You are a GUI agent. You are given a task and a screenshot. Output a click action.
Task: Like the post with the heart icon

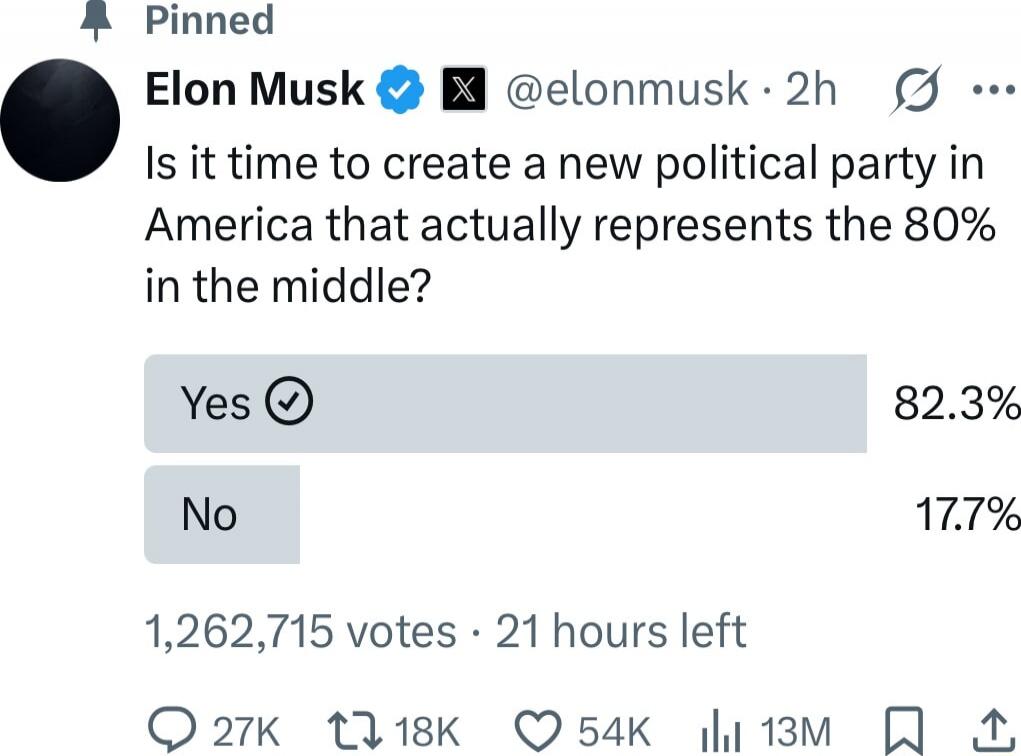(x=538, y=731)
